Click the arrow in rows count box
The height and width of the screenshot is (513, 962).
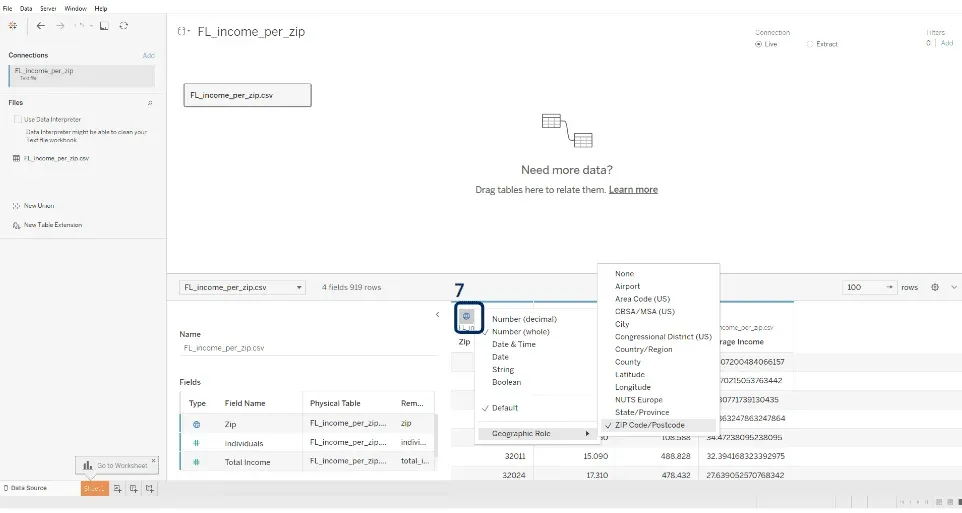pos(889,287)
